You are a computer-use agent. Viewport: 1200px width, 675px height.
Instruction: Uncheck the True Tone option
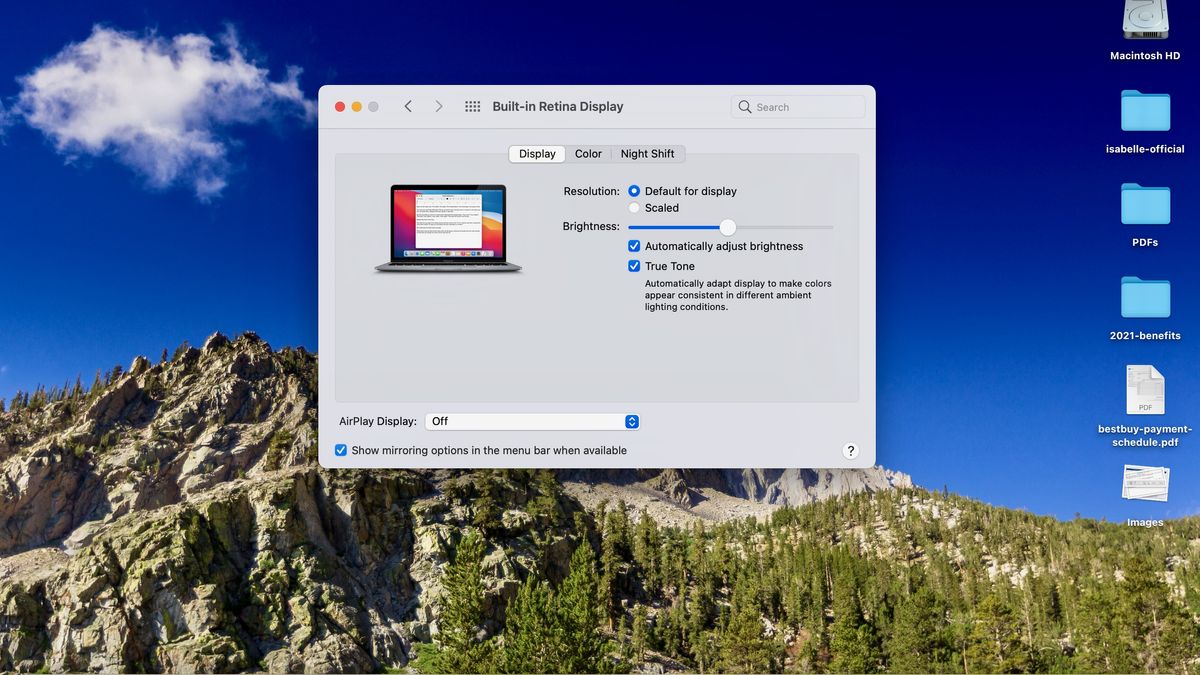click(634, 266)
